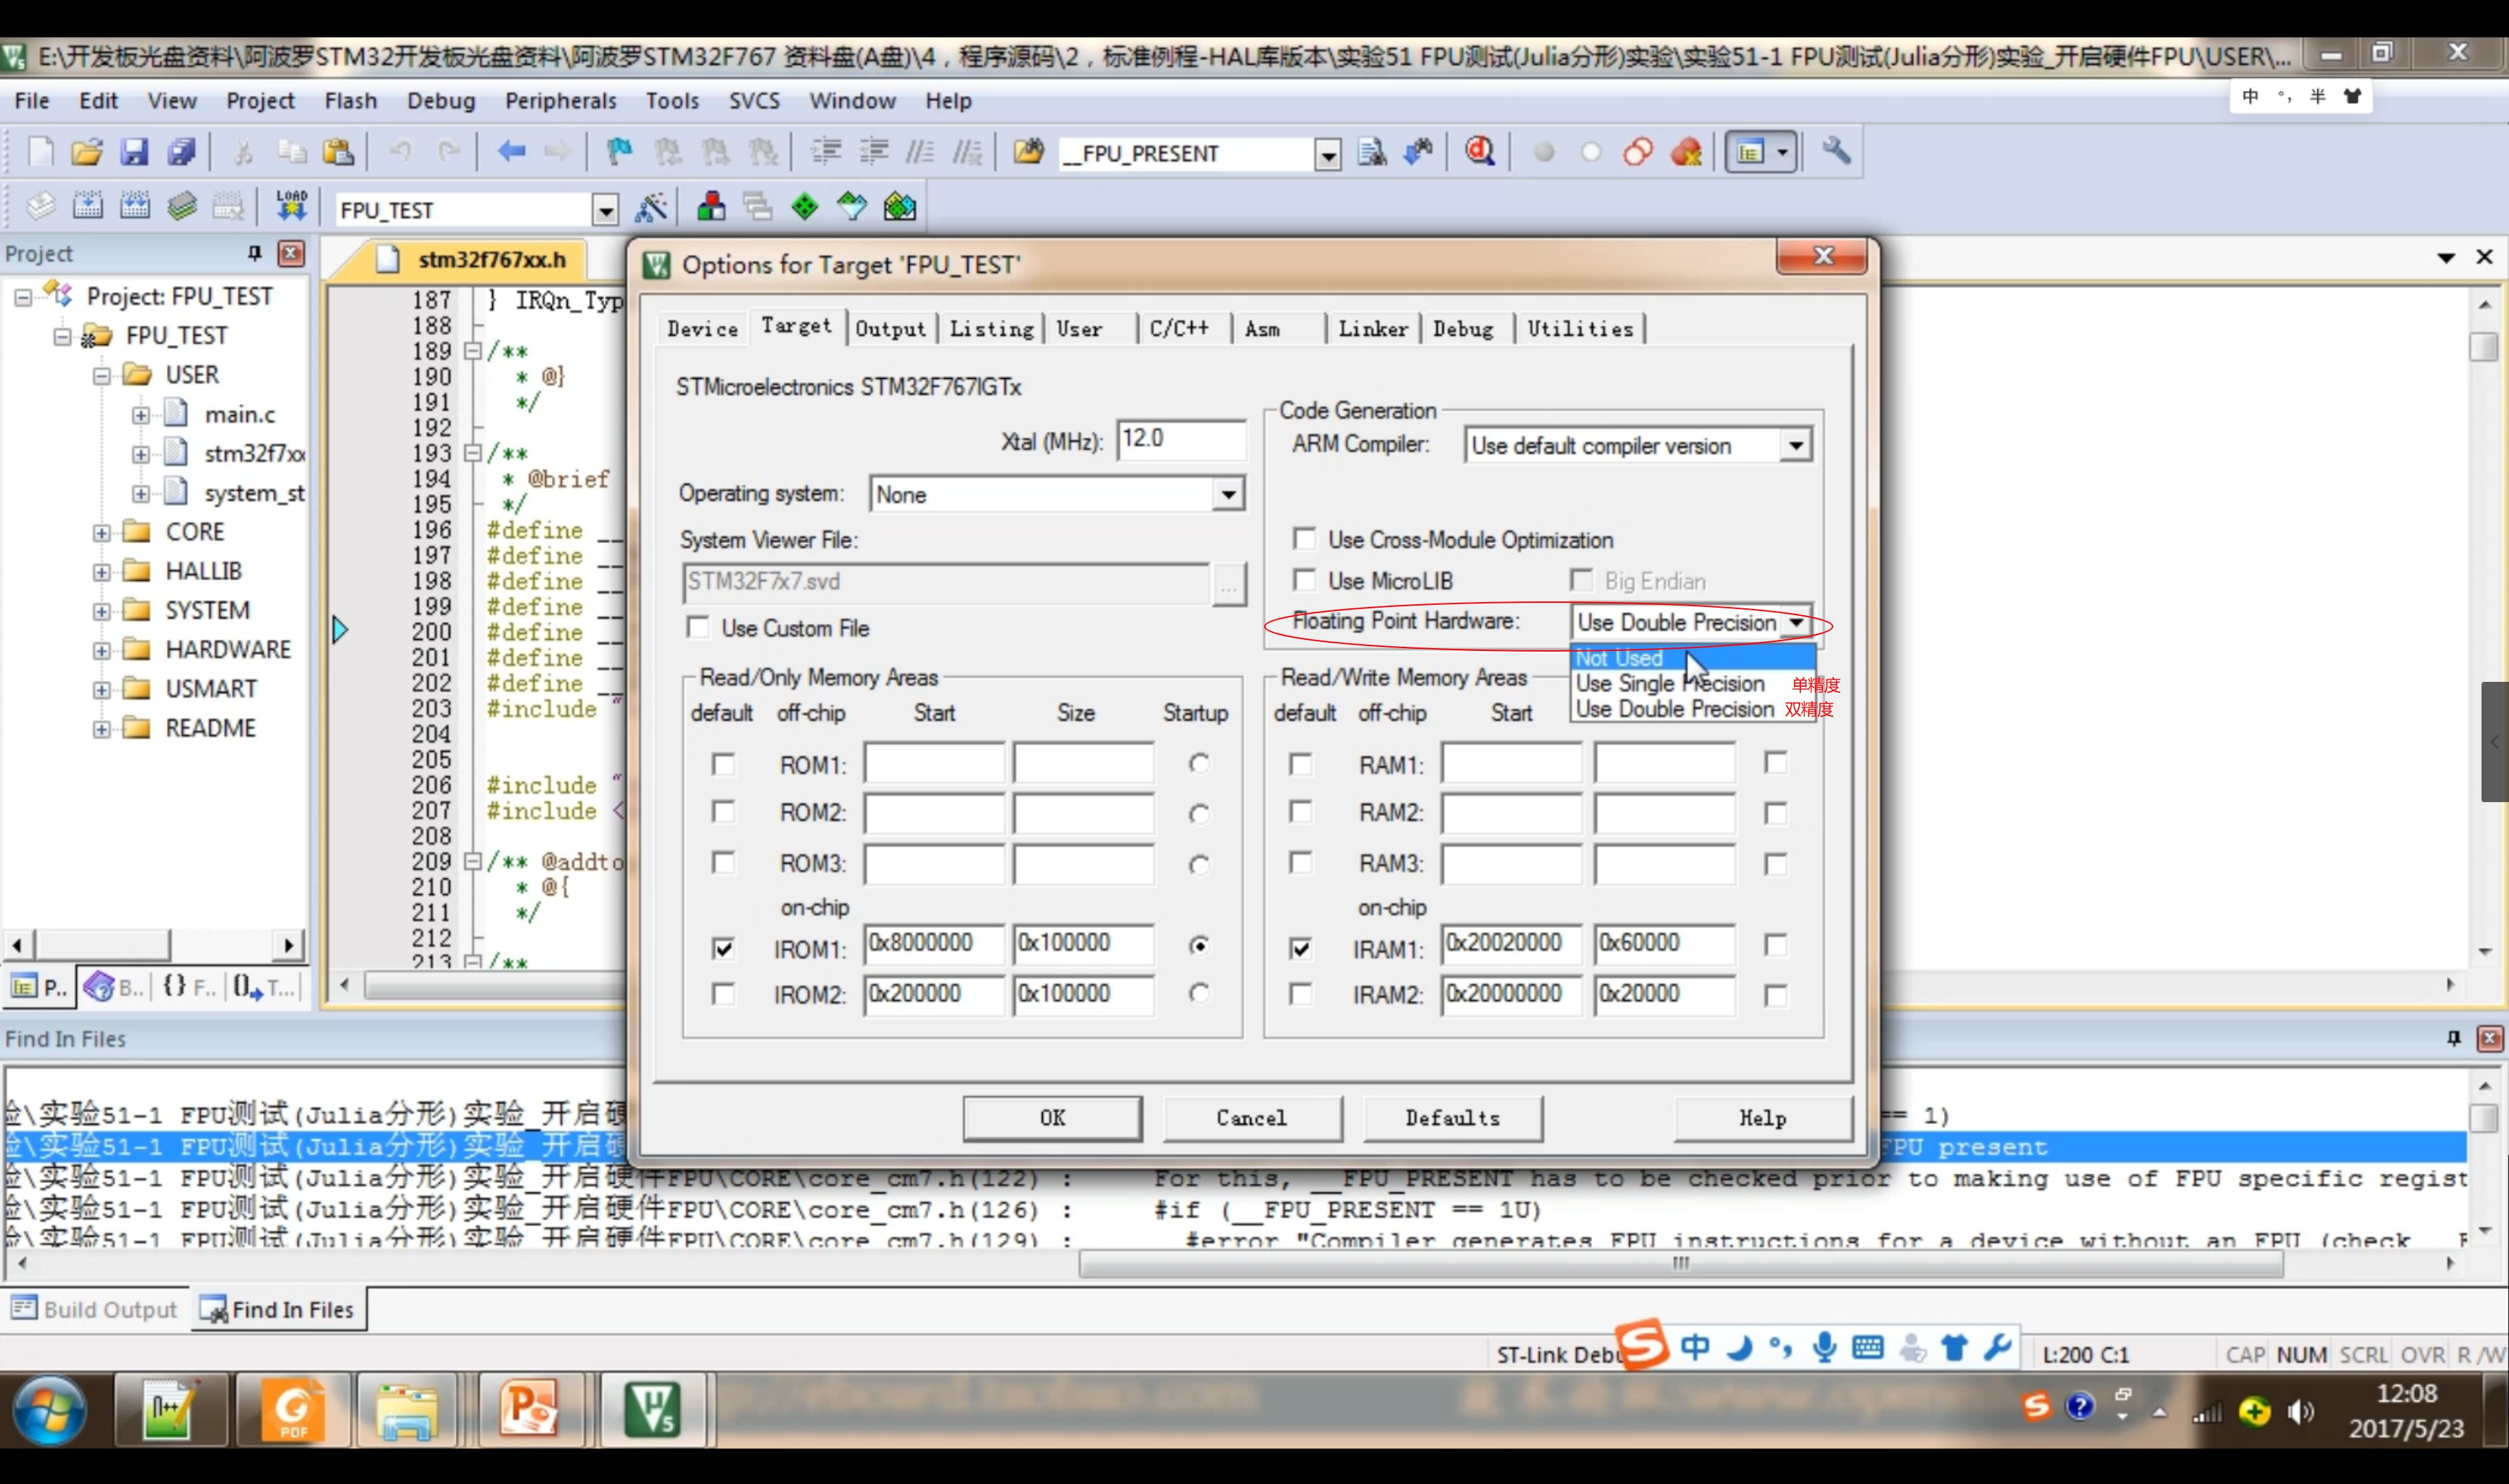2509x1484 pixels.
Task: Uncheck the IROM1 default checkbox
Action: click(723, 947)
